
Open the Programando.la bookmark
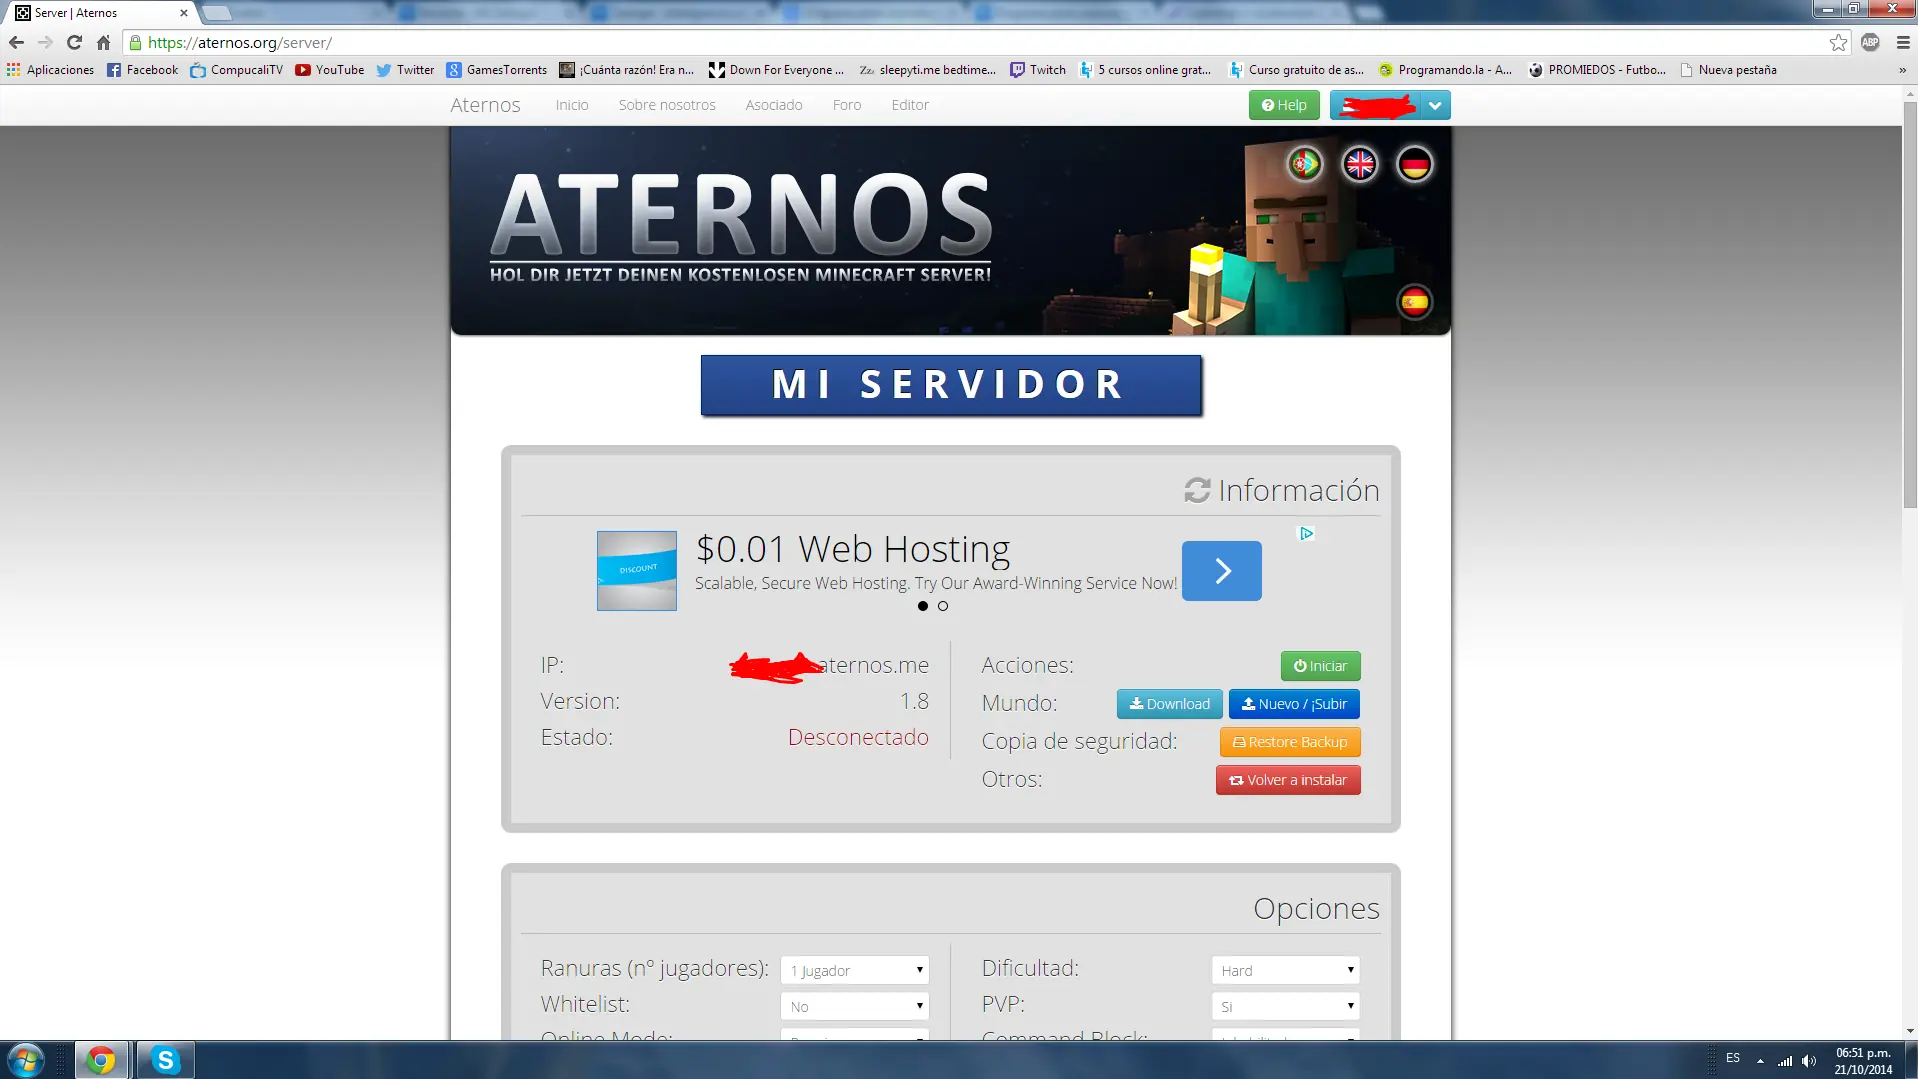point(1445,70)
